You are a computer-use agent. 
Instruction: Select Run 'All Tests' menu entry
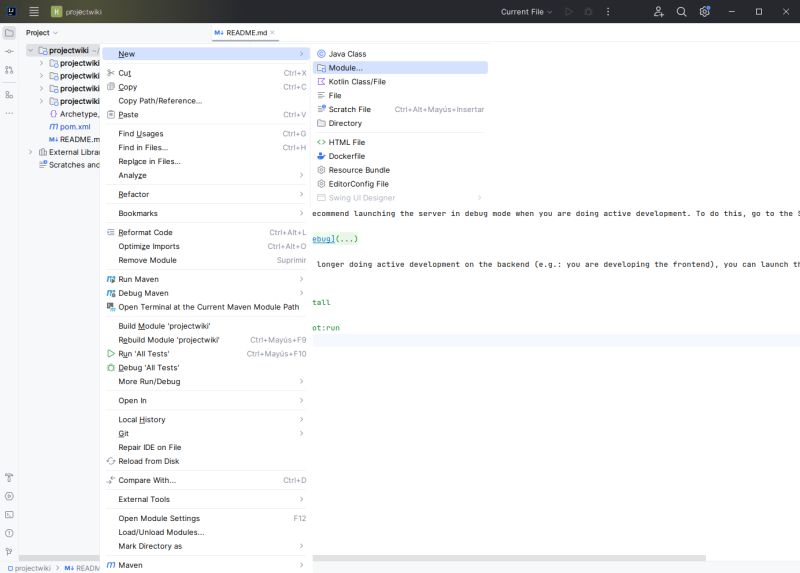pos(206,354)
